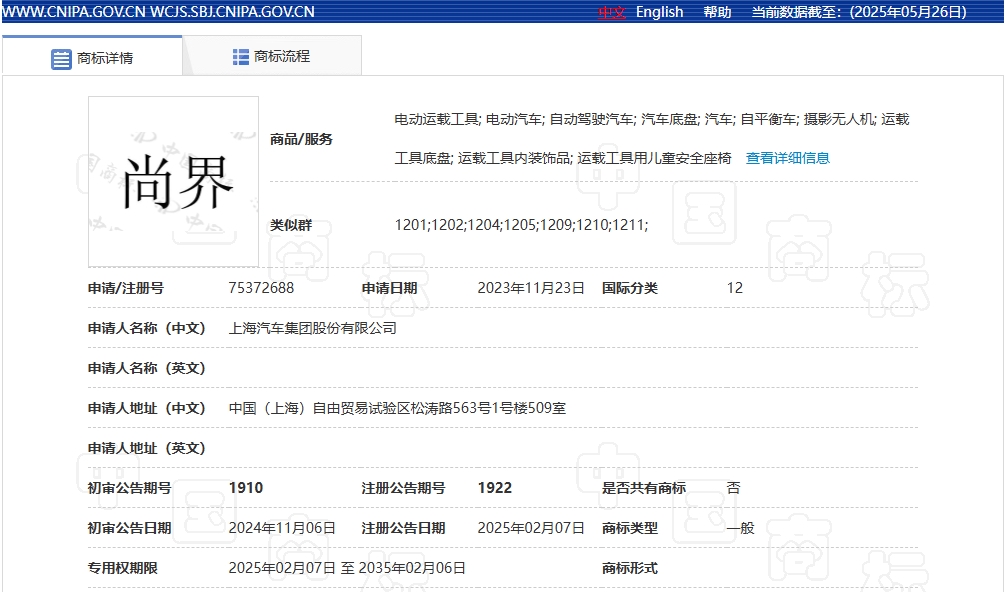Viewport: 1007px width, 592px height.
Task: Click the 是否共有商标 label
Action: (x=644, y=488)
